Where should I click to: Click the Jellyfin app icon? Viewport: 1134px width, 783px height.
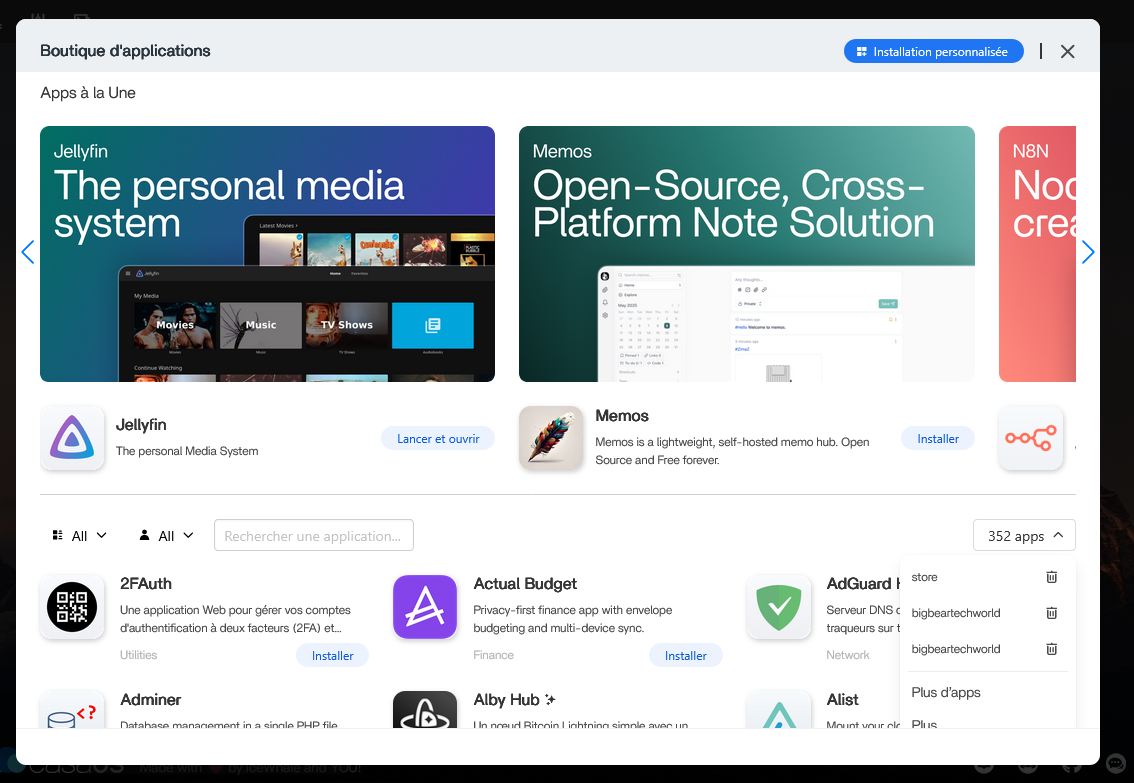(x=72, y=438)
